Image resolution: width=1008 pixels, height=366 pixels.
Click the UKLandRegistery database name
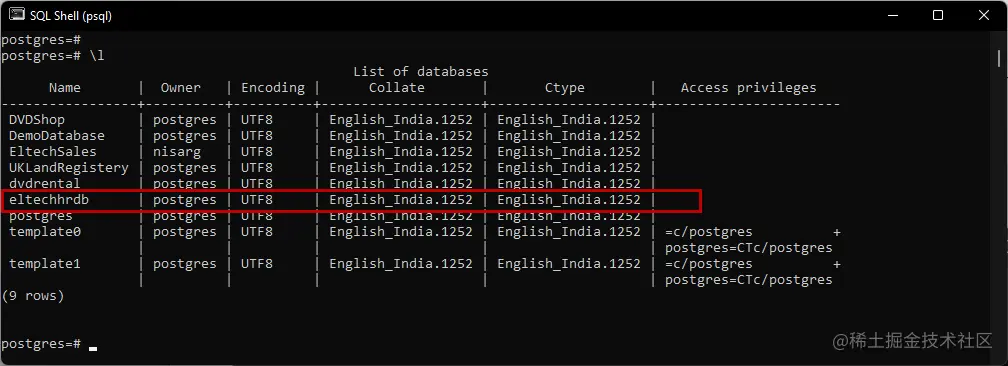click(69, 168)
